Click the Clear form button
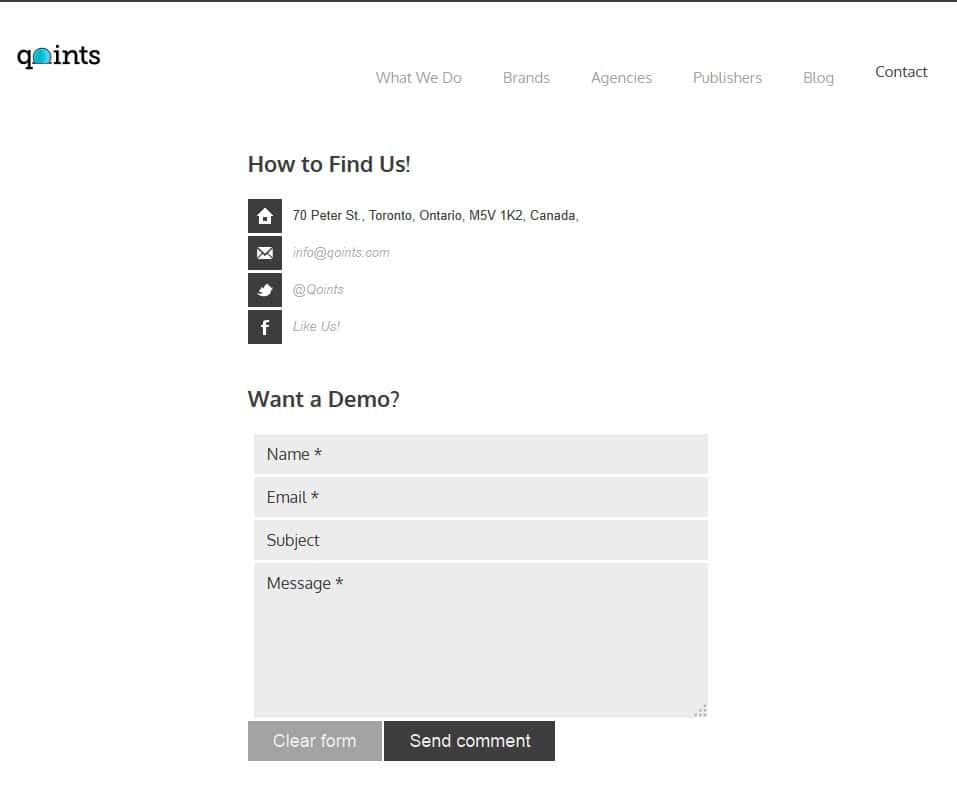Screen dimensions: 957x806 [315, 741]
